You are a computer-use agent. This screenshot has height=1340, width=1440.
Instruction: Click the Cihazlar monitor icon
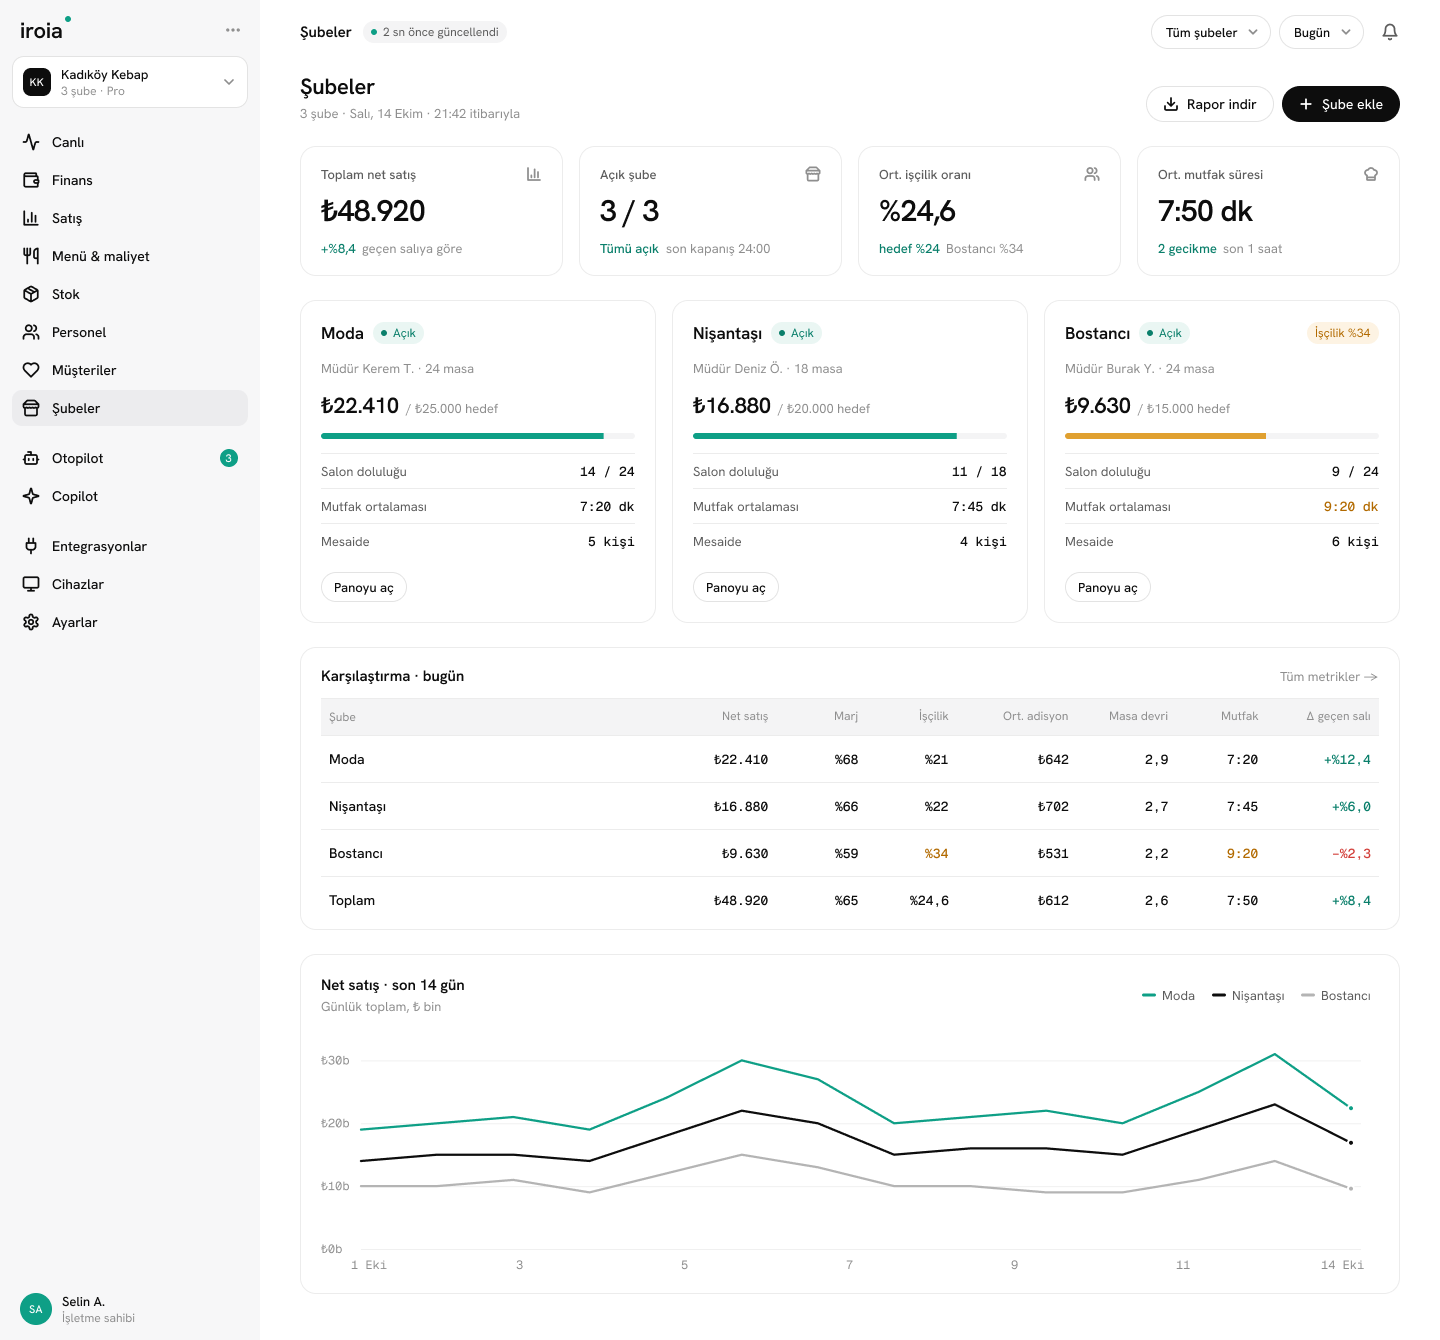pyautogui.click(x=31, y=584)
